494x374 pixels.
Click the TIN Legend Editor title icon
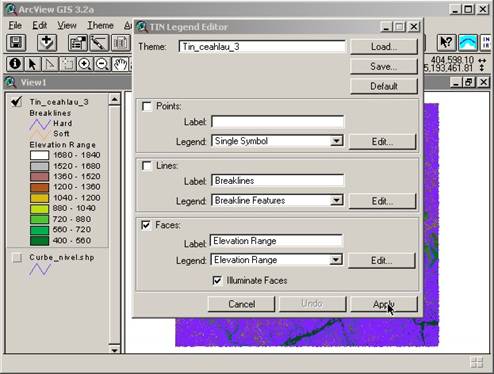(x=141, y=27)
